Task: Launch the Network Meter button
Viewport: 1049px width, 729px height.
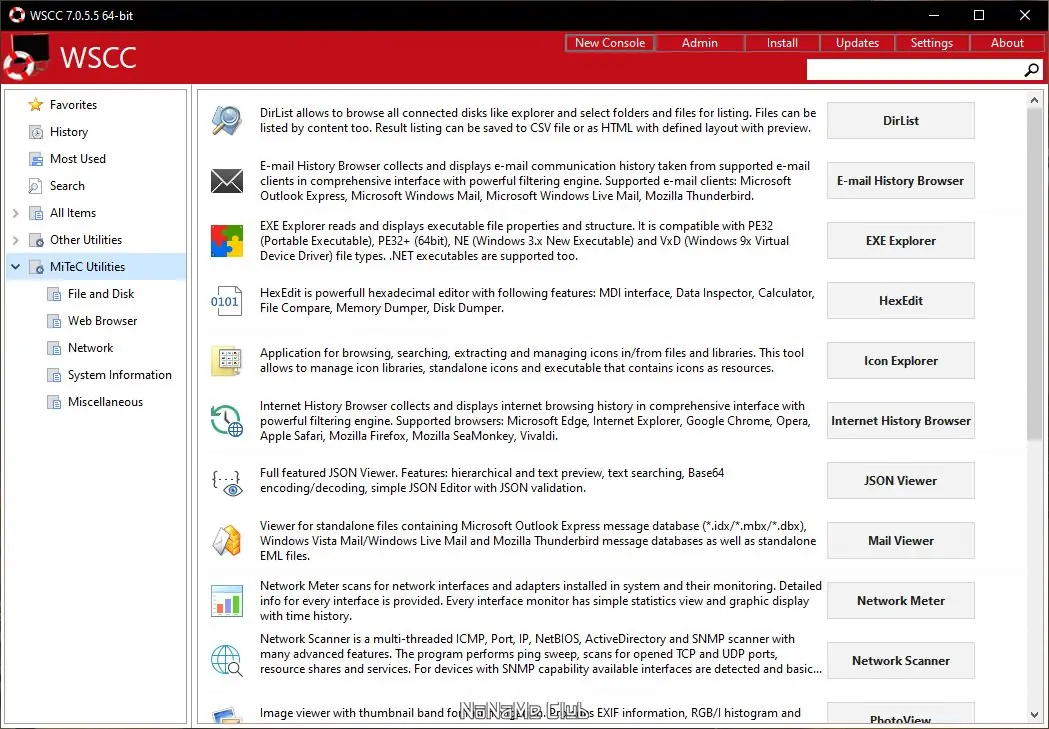Action: [x=900, y=601]
